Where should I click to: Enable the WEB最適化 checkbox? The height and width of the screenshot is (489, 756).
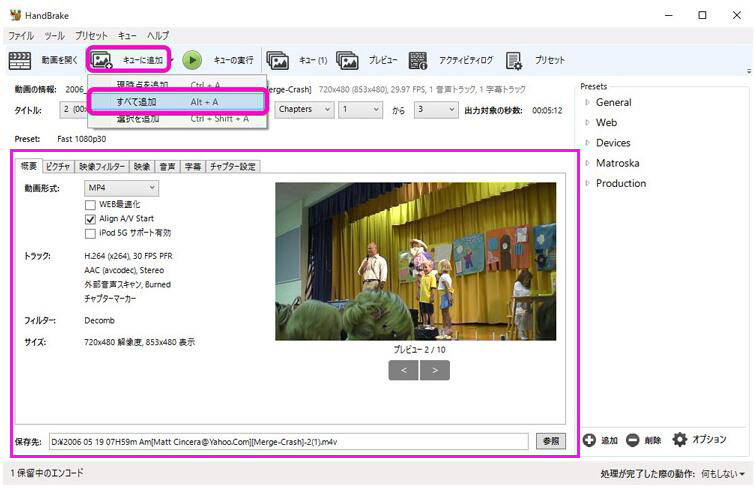pyautogui.click(x=90, y=205)
